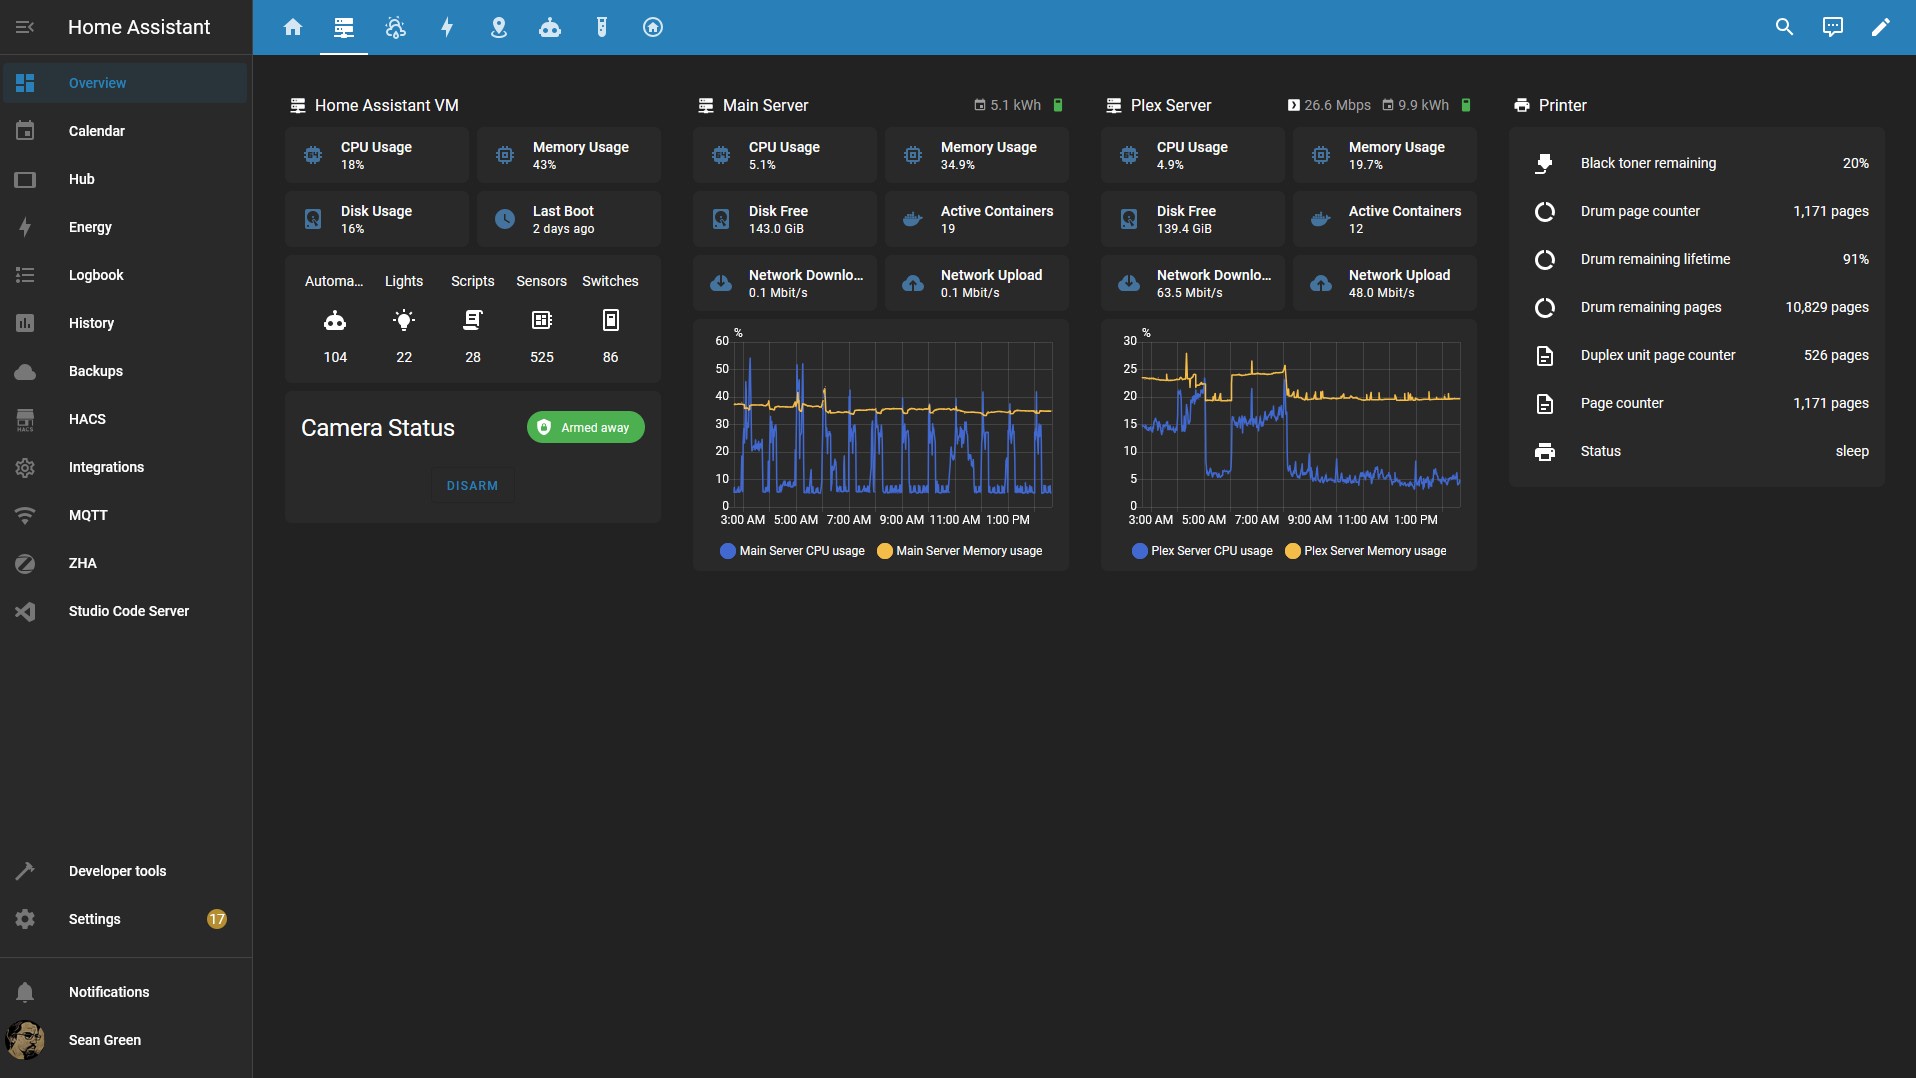
Task: Open Lights count bulb icon
Action: click(x=404, y=320)
